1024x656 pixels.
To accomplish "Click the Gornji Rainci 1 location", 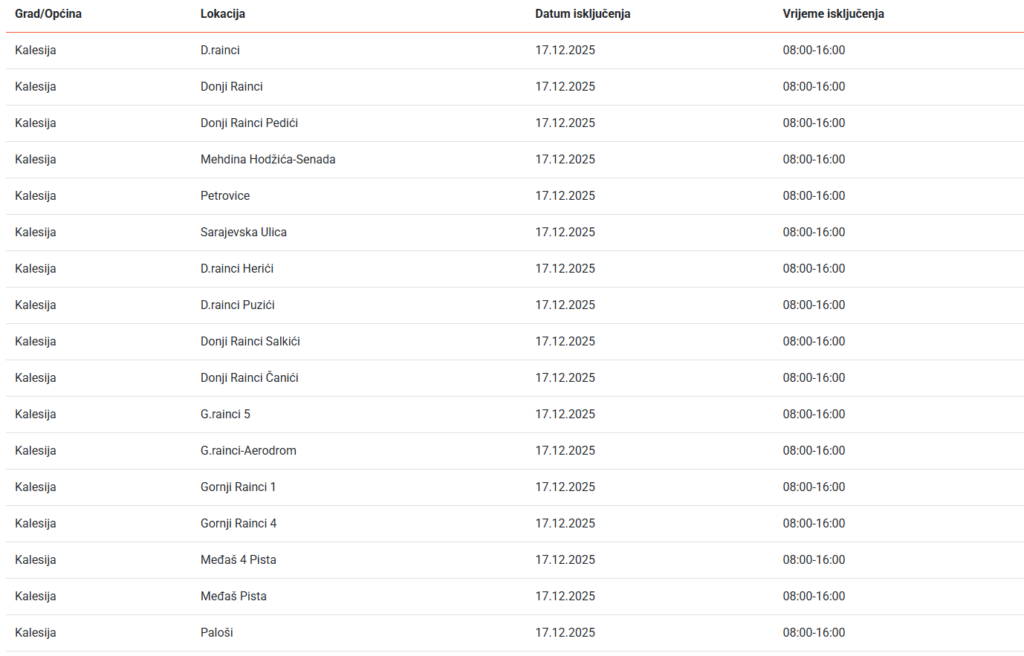I will [x=238, y=487].
